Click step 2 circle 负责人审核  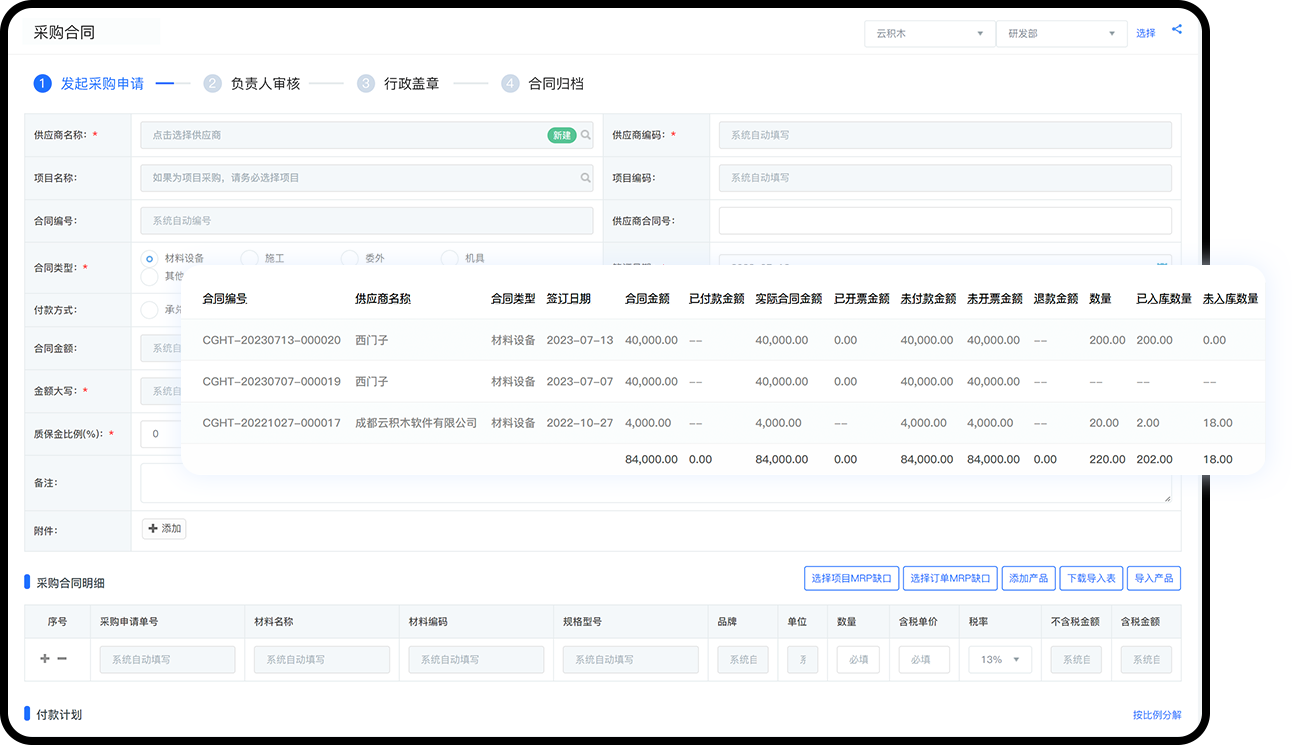point(212,84)
